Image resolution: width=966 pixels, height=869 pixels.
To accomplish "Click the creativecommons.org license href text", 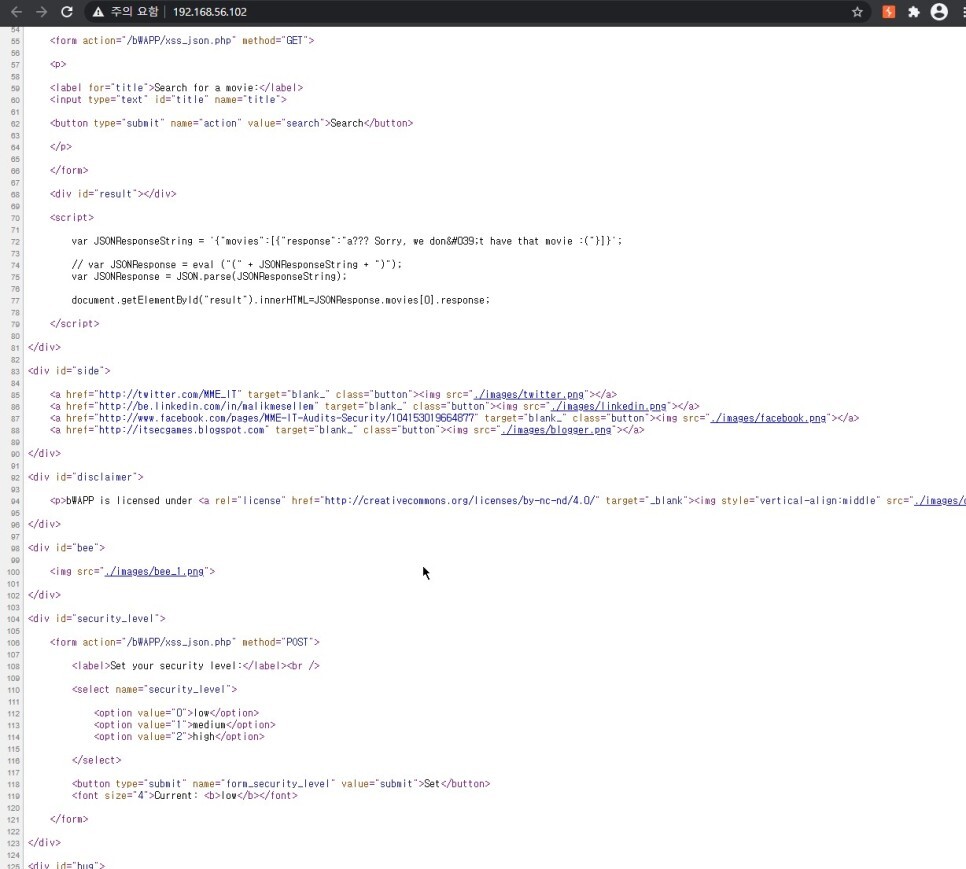I will pos(460,501).
